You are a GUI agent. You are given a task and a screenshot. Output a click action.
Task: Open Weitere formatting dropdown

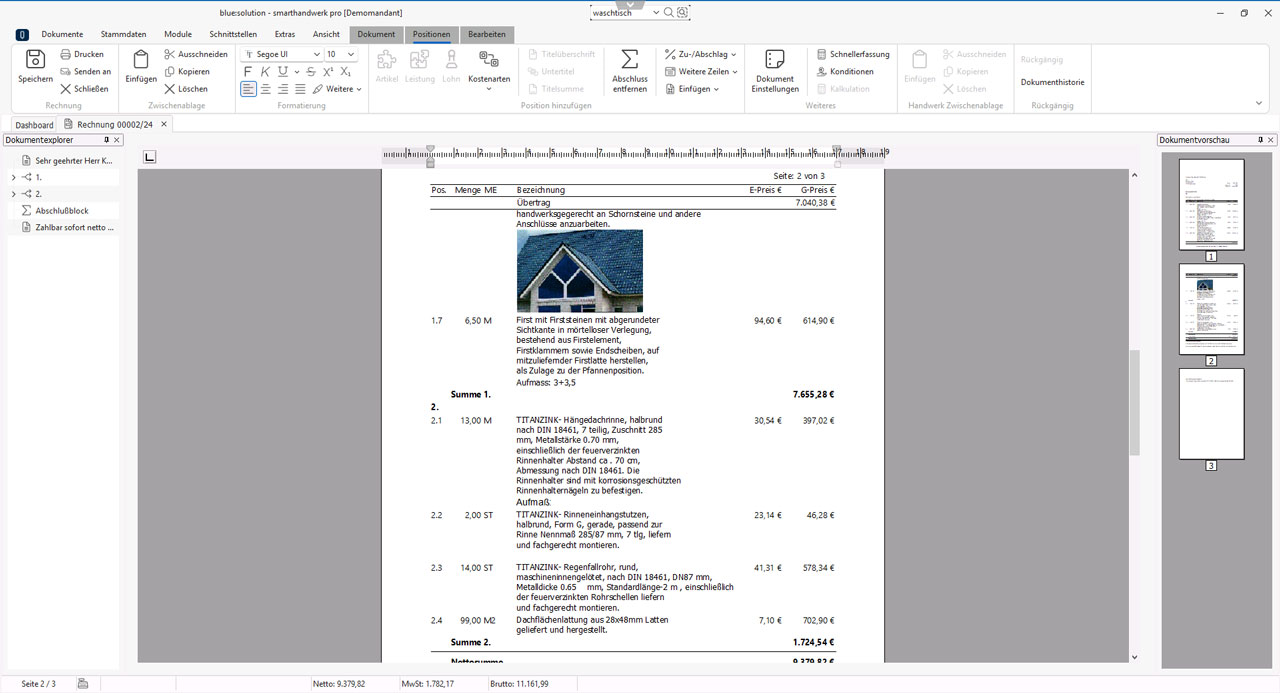tap(336, 89)
